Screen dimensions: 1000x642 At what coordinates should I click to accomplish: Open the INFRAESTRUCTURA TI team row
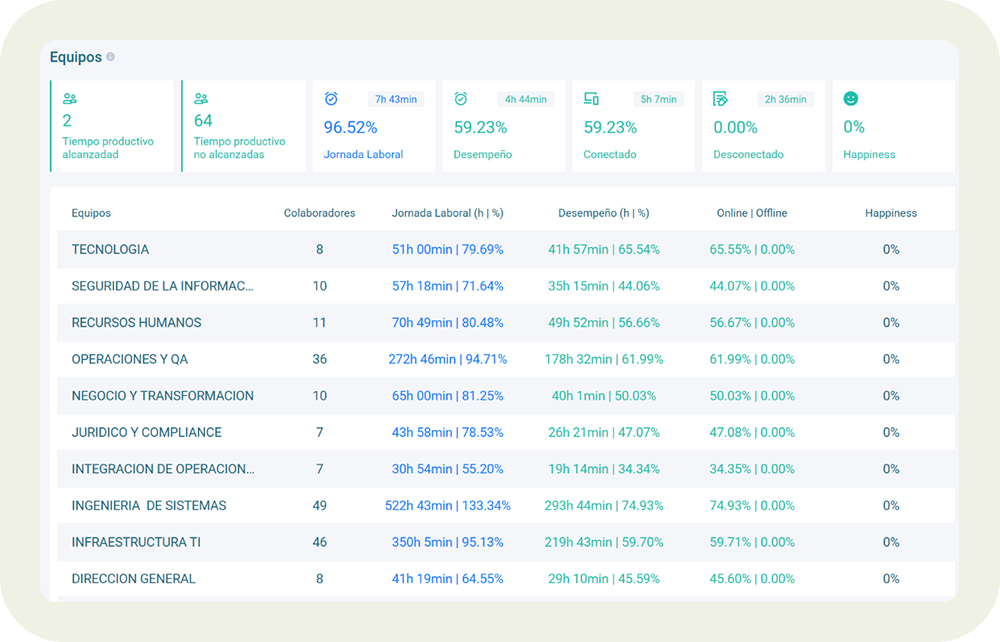pyautogui.click(x=136, y=542)
